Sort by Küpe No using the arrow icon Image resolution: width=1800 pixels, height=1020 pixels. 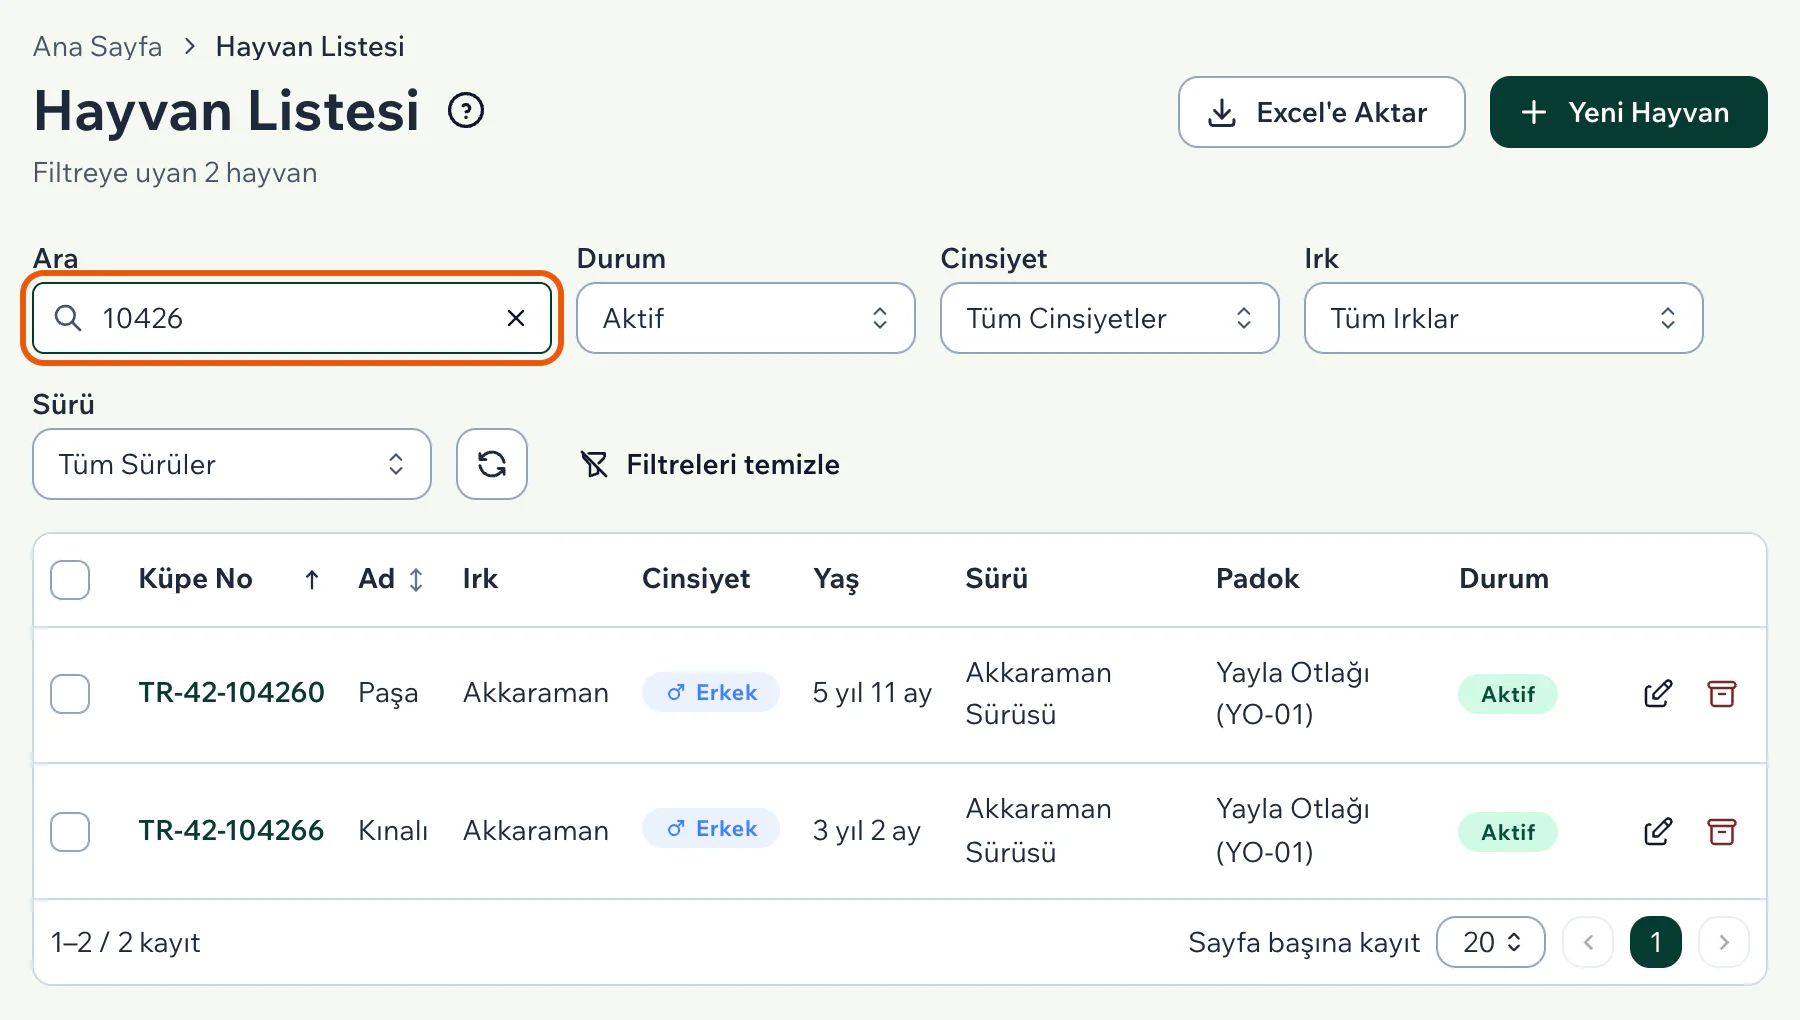click(312, 580)
